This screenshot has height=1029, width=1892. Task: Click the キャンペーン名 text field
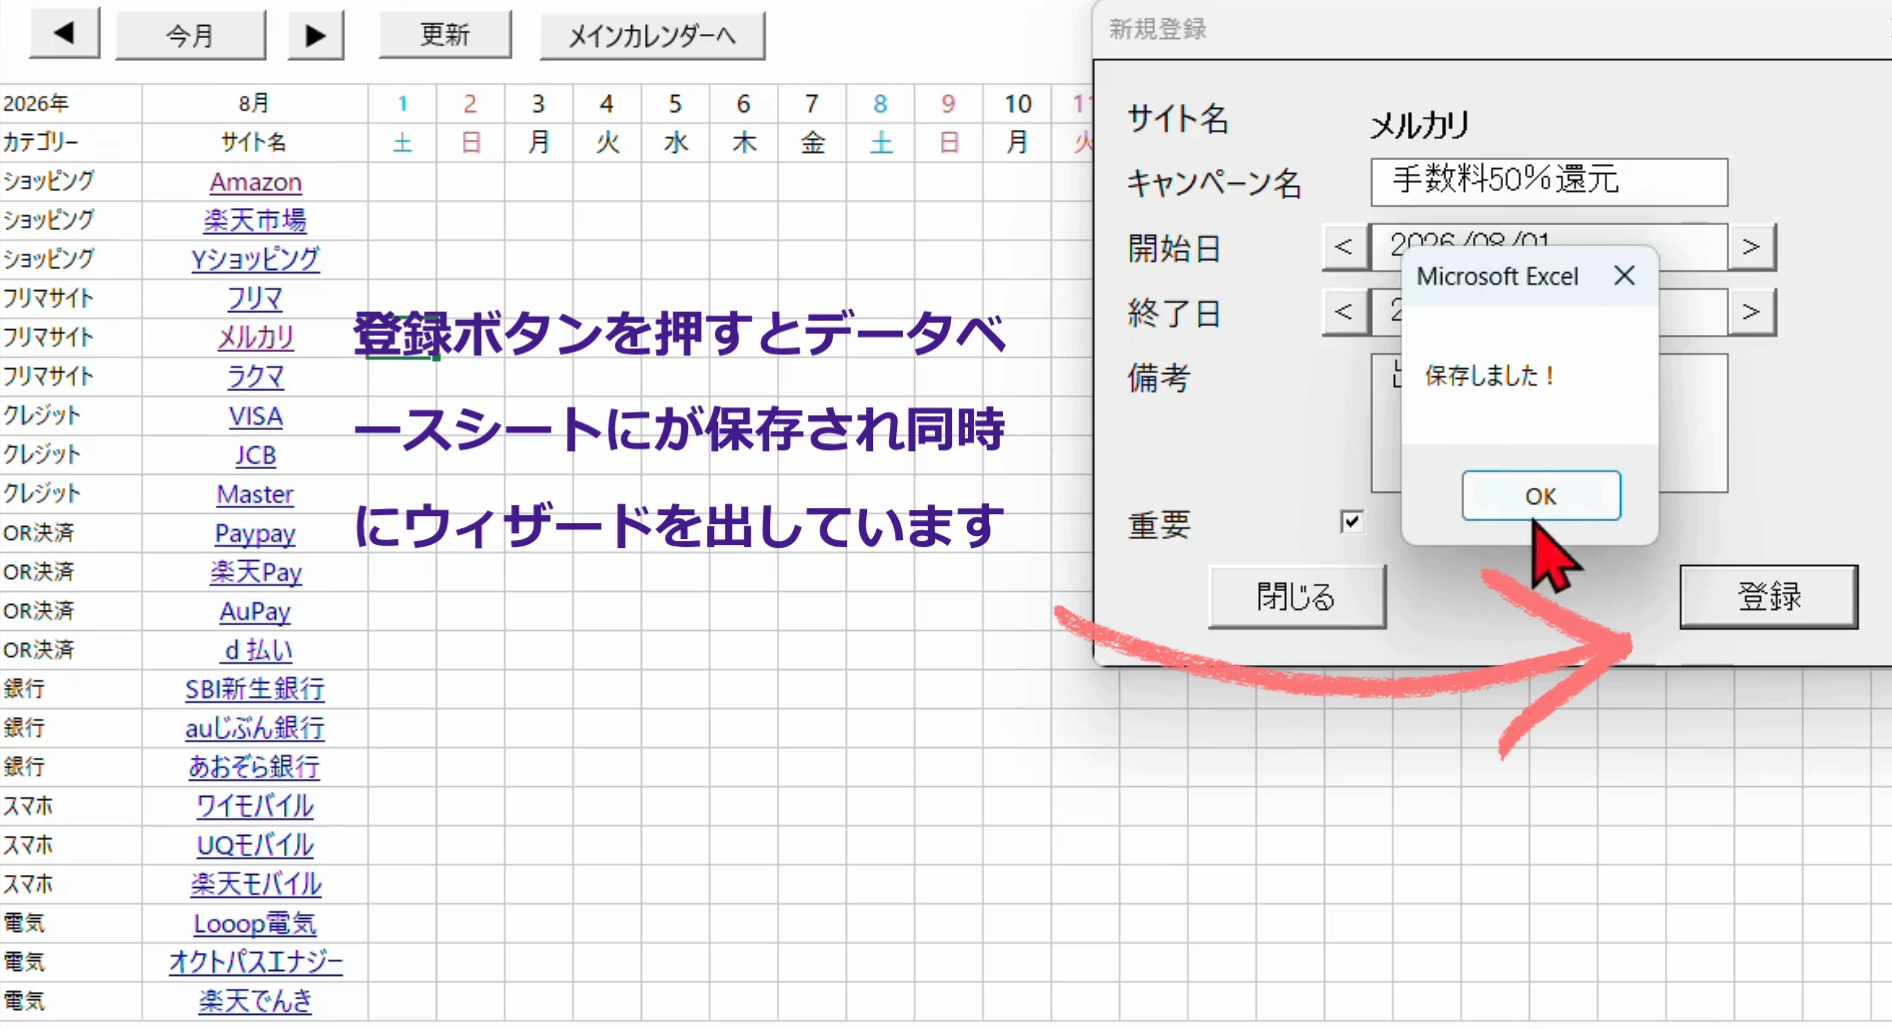tap(1548, 181)
